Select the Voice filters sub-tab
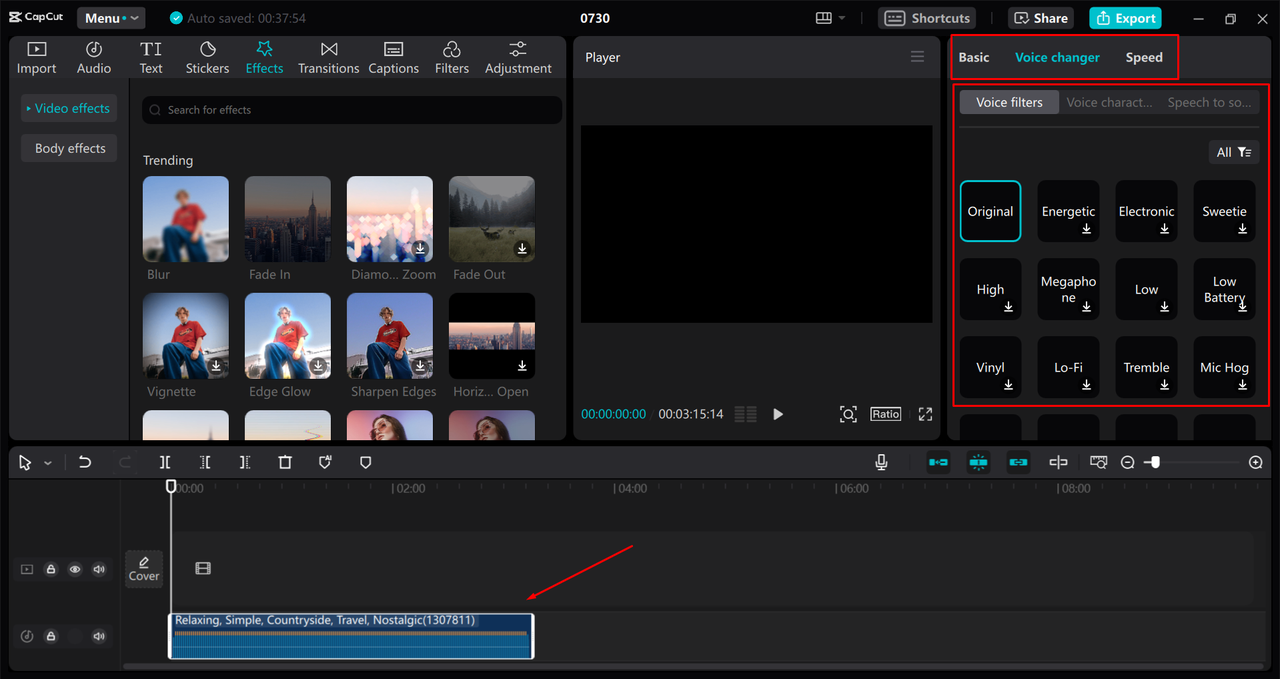The height and width of the screenshot is (679, 1280). (x=1009, y=102)
